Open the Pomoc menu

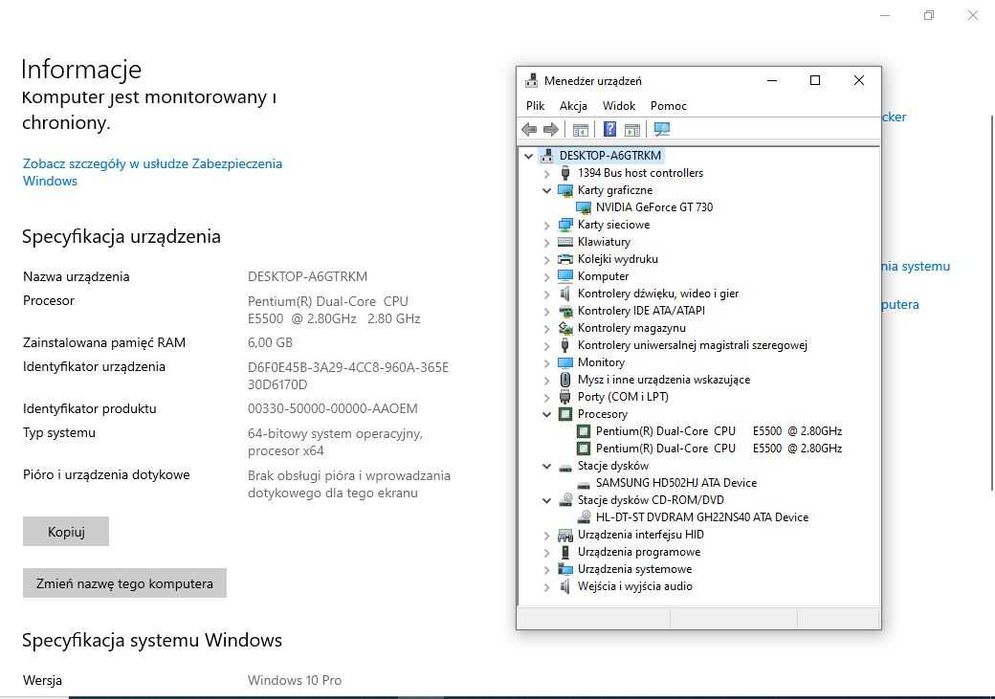pyautogui.click(x=668, y=106)
